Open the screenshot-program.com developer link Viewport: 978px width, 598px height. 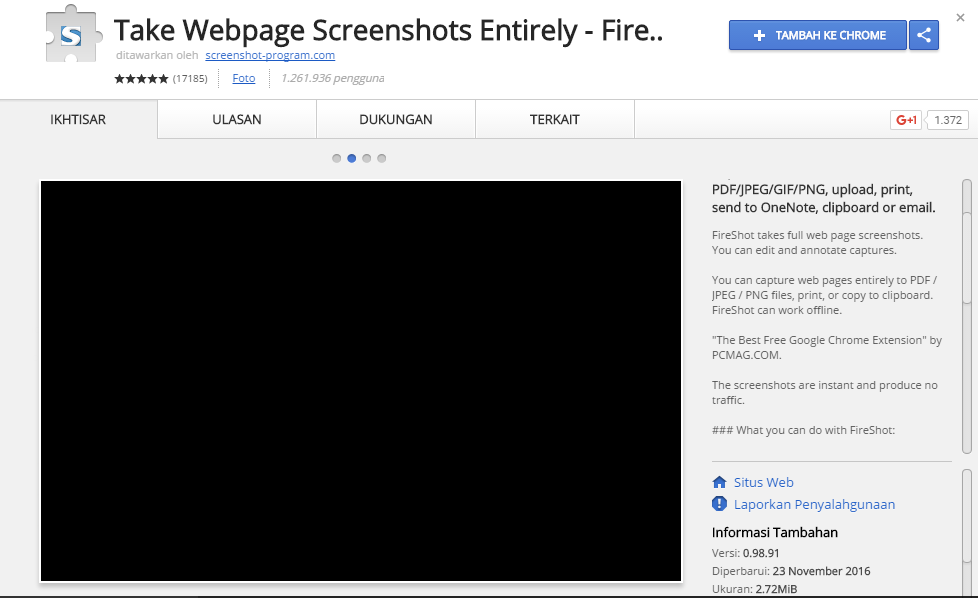coord(270,56)
